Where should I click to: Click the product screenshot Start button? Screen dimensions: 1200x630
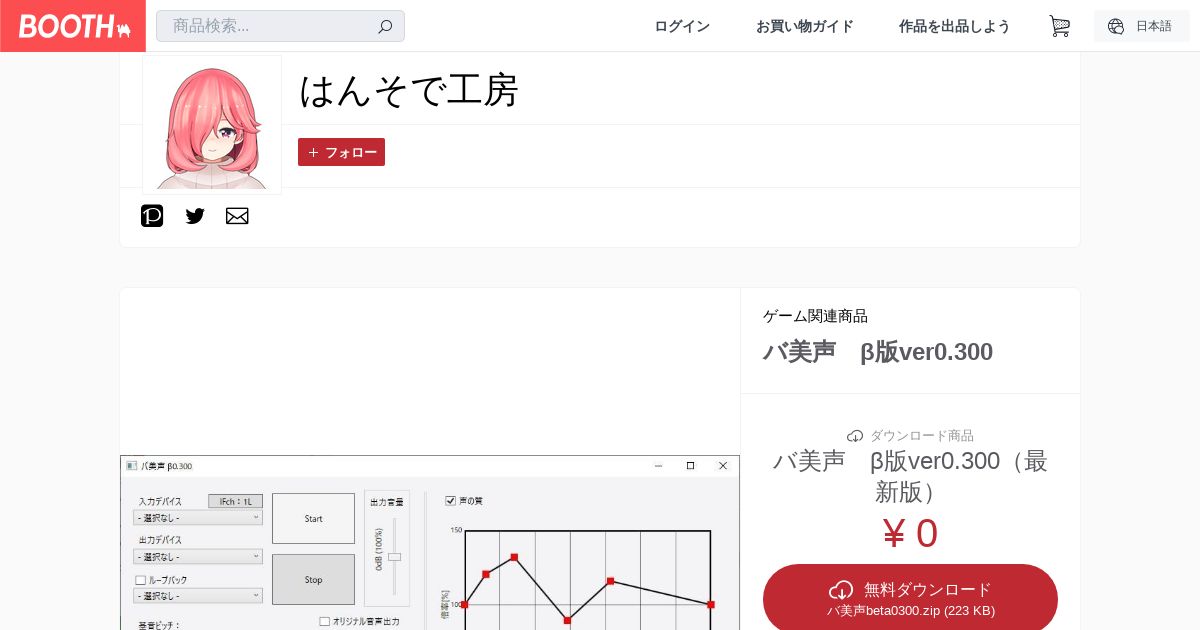click(313, 519)
